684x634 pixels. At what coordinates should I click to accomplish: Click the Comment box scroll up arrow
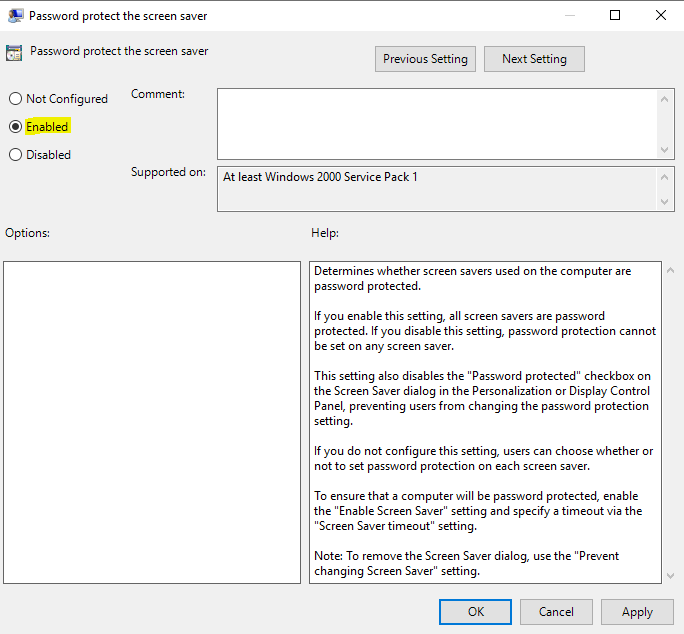[666, 98]
